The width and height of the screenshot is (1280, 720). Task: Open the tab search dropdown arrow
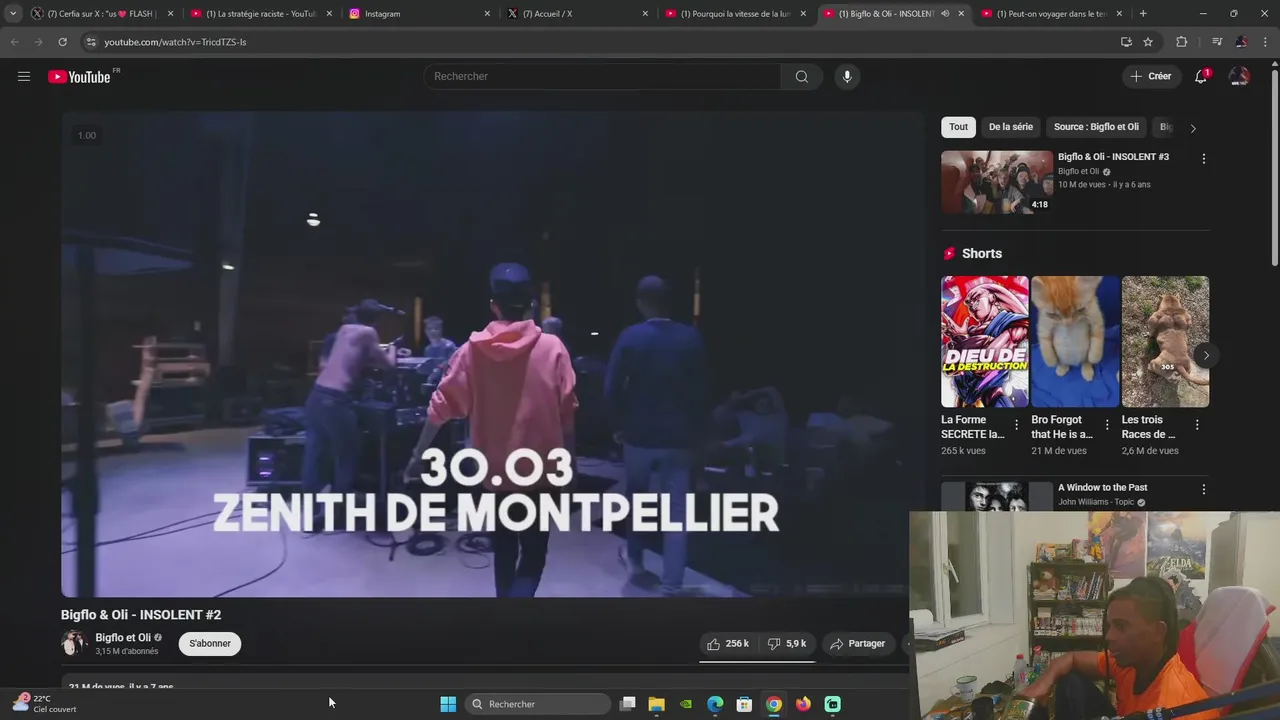click(x=13, y=14)
